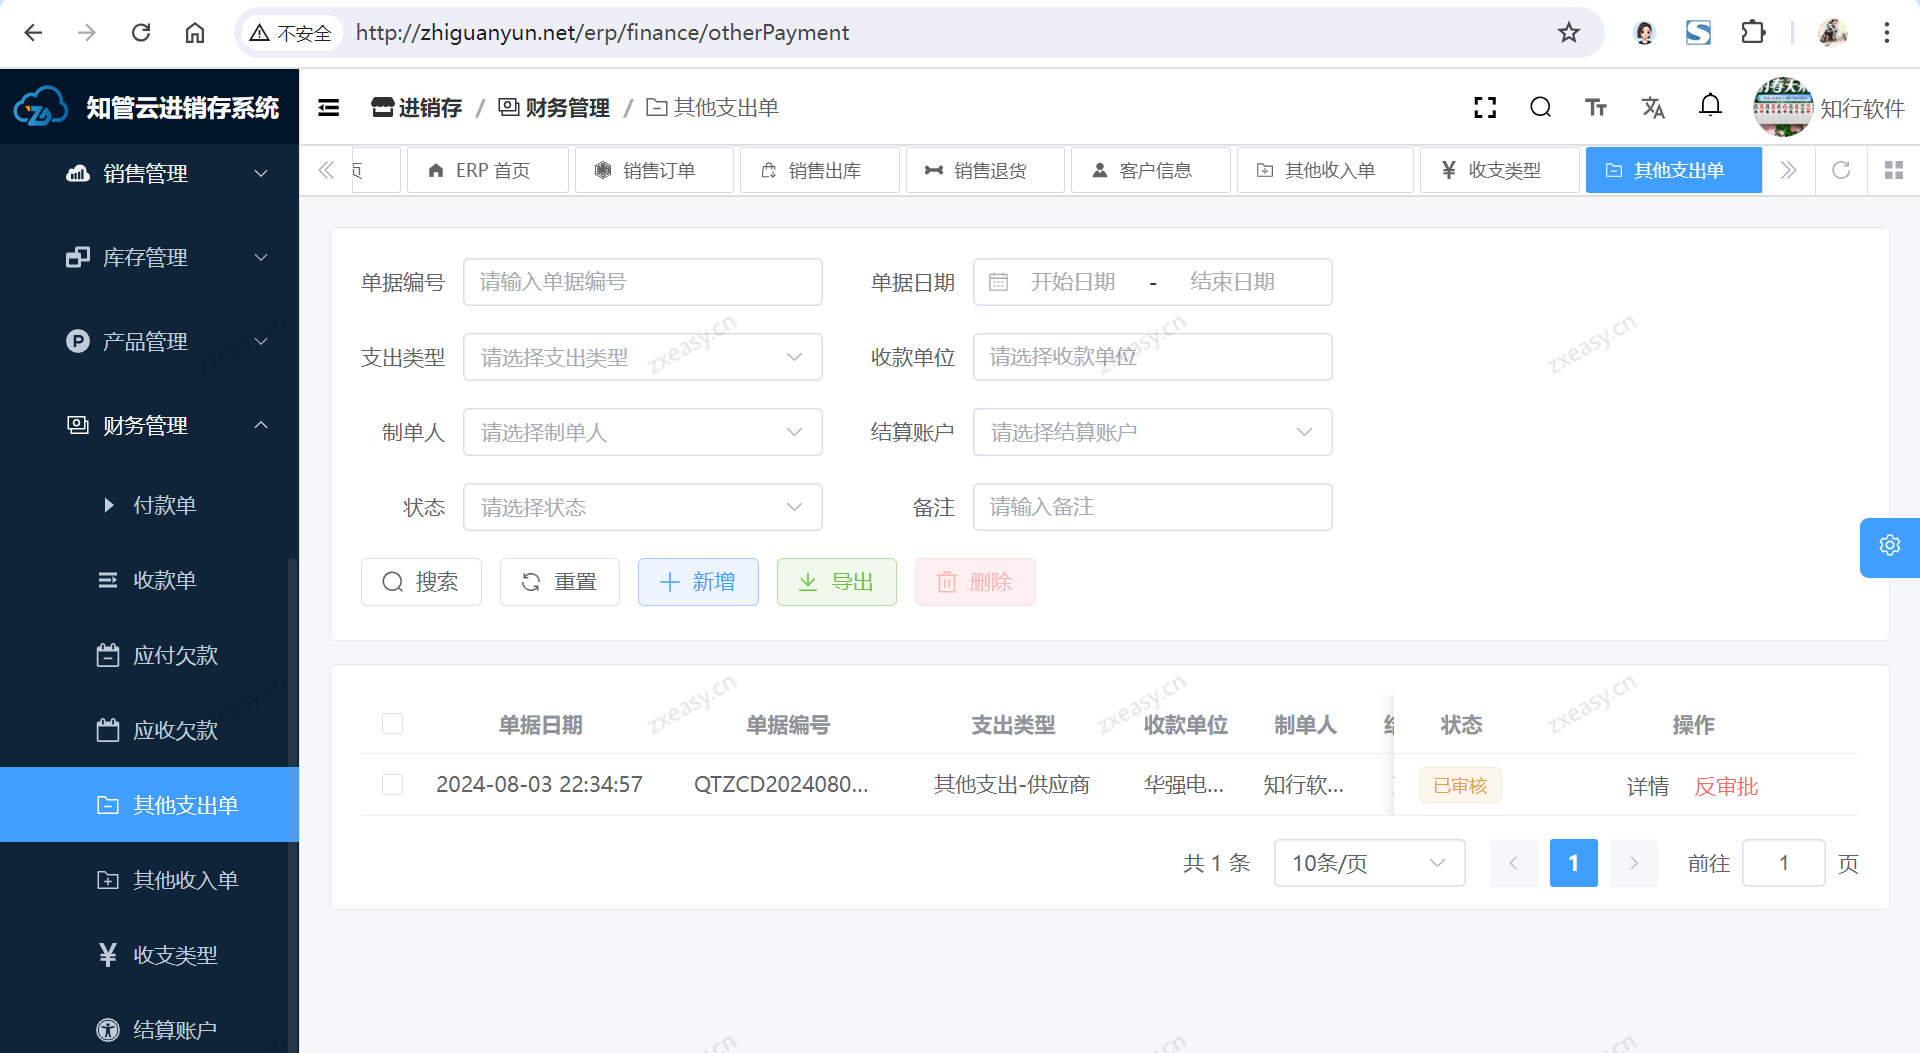
Task: Click the fullscreen toggle icon in header
Action: coord(1485,108)
